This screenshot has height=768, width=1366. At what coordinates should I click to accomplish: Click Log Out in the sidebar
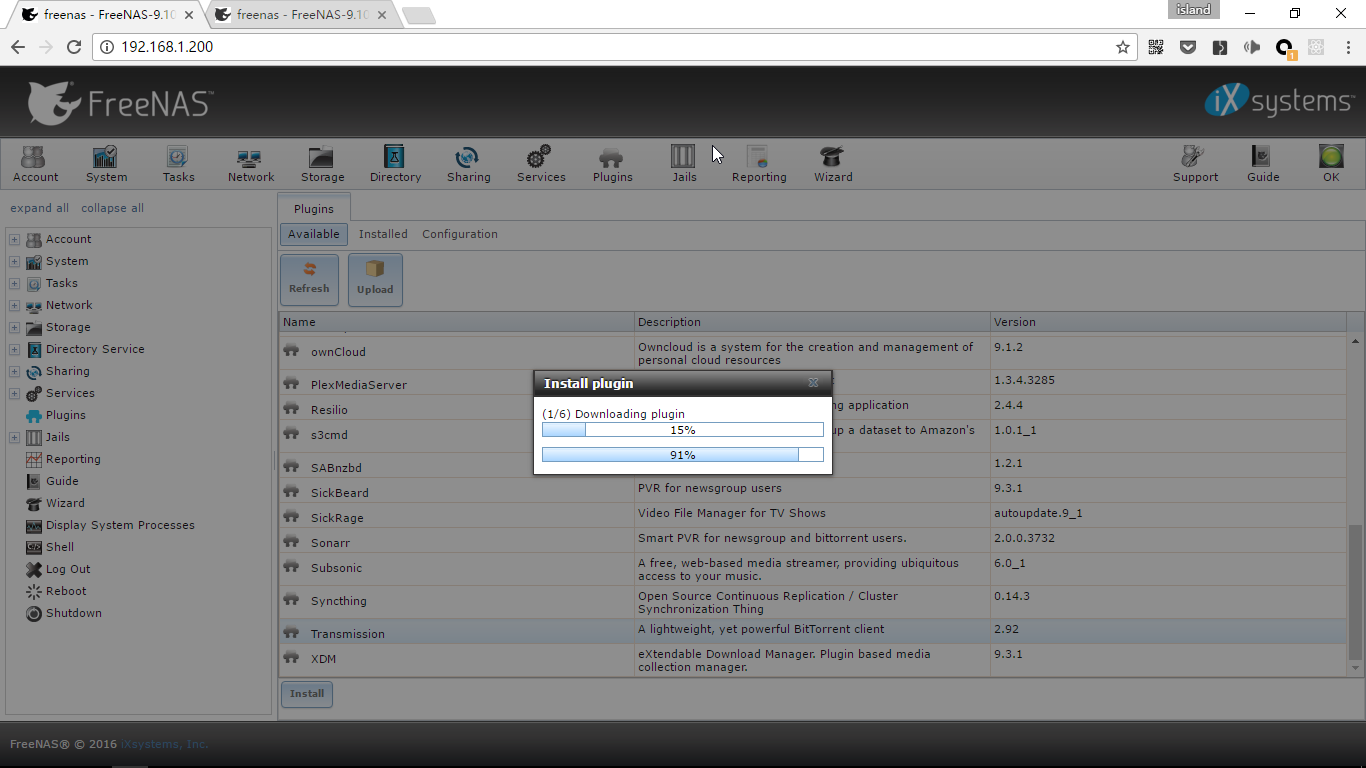[x=68, y=569]
